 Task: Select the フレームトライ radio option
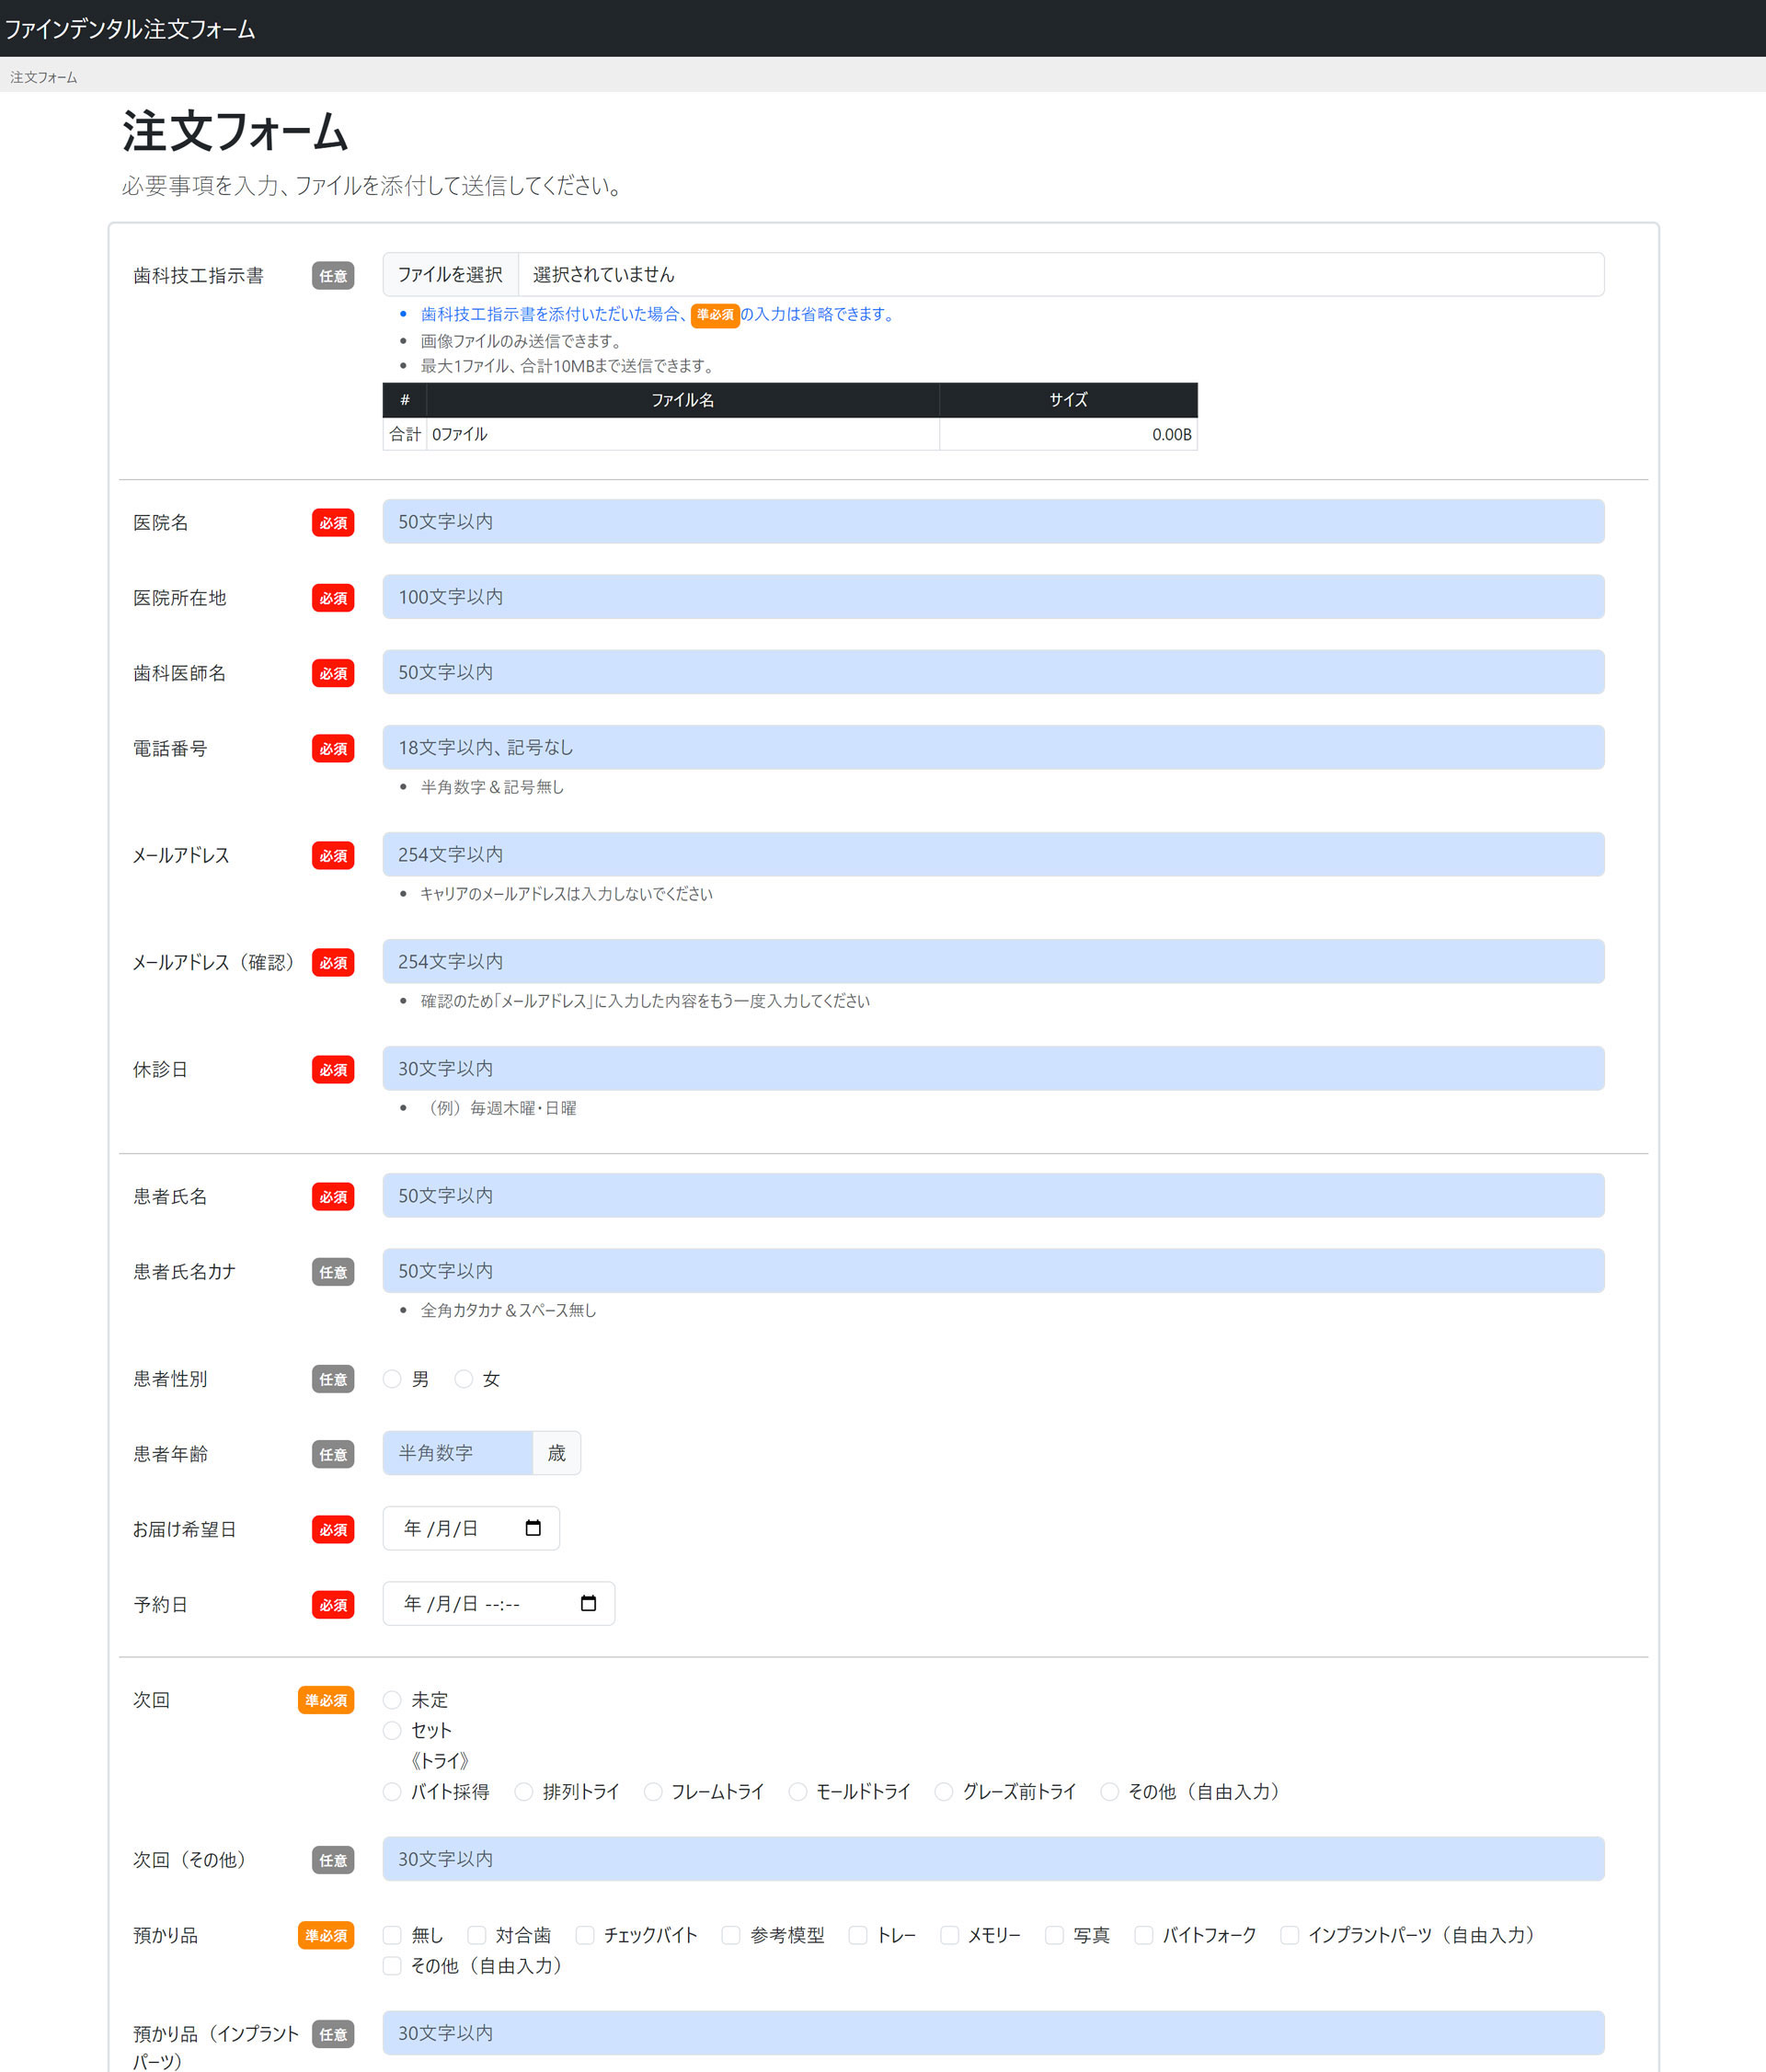click(653, 1791)
